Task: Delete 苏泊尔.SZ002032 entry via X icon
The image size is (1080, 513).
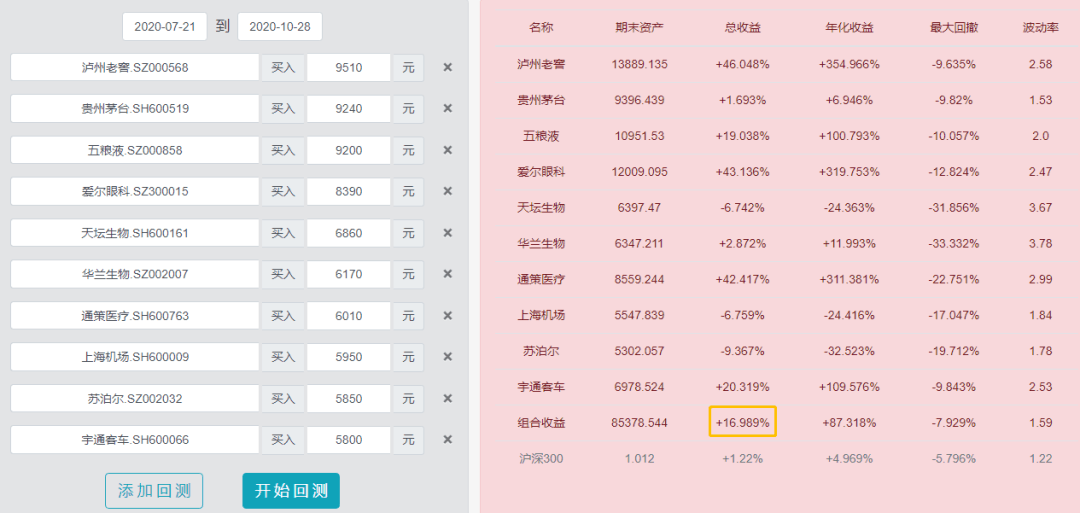Action: pyautogui.click(x=447, y=398)
